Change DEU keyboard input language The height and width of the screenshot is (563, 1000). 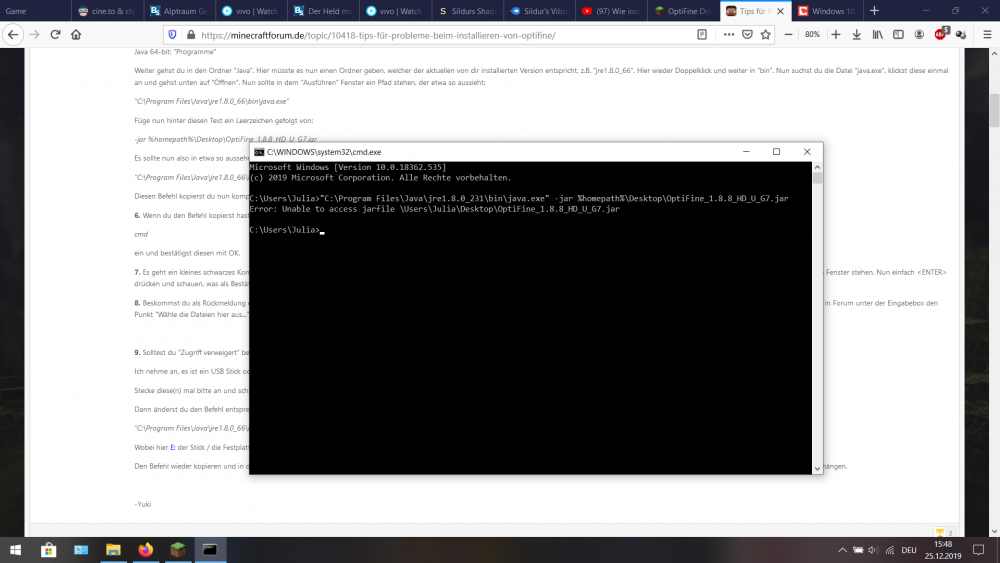909,550
